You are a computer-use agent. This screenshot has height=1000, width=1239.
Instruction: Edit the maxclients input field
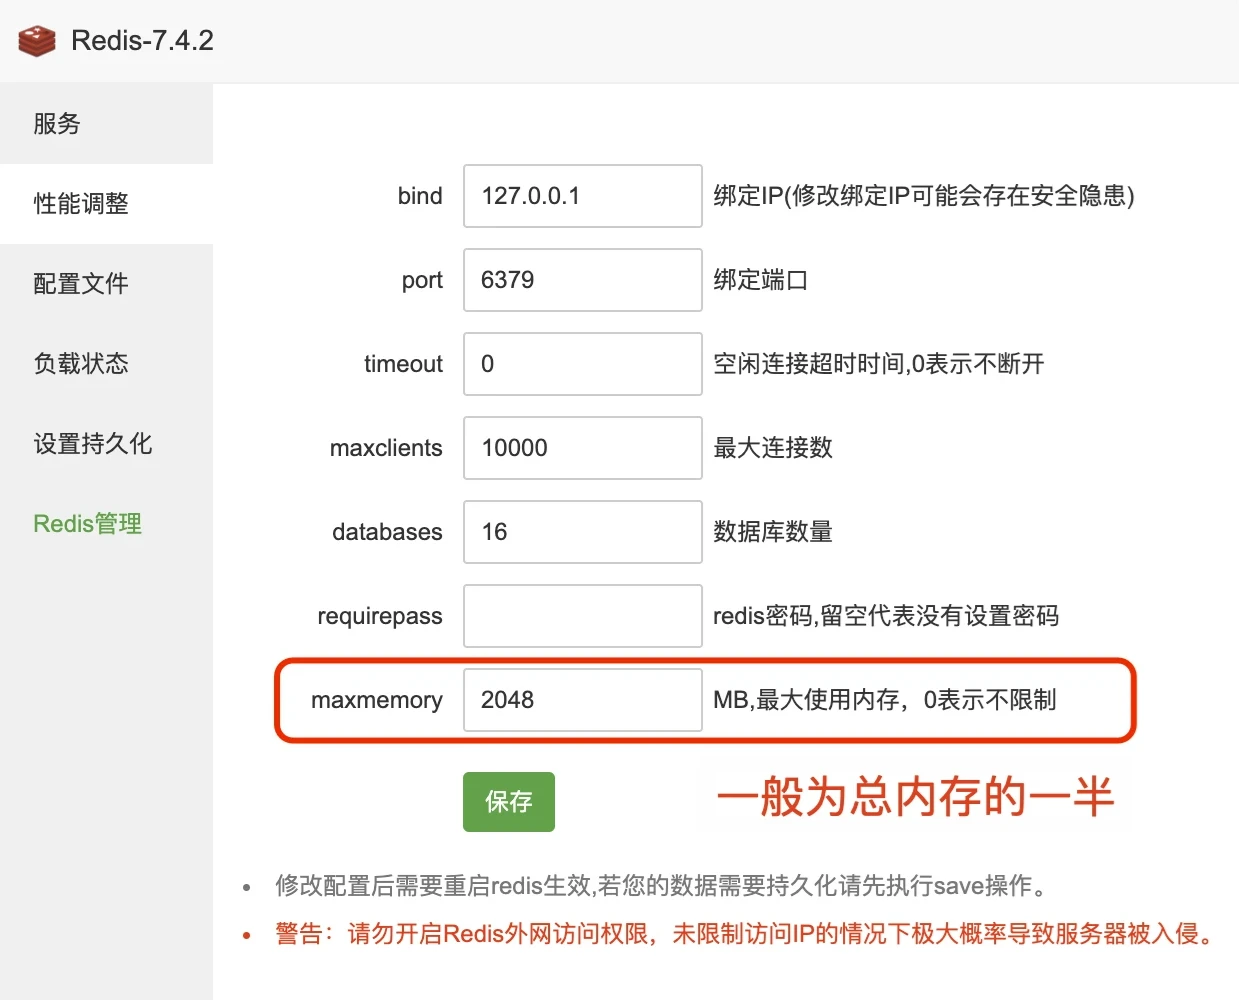[x=582, y=448]
